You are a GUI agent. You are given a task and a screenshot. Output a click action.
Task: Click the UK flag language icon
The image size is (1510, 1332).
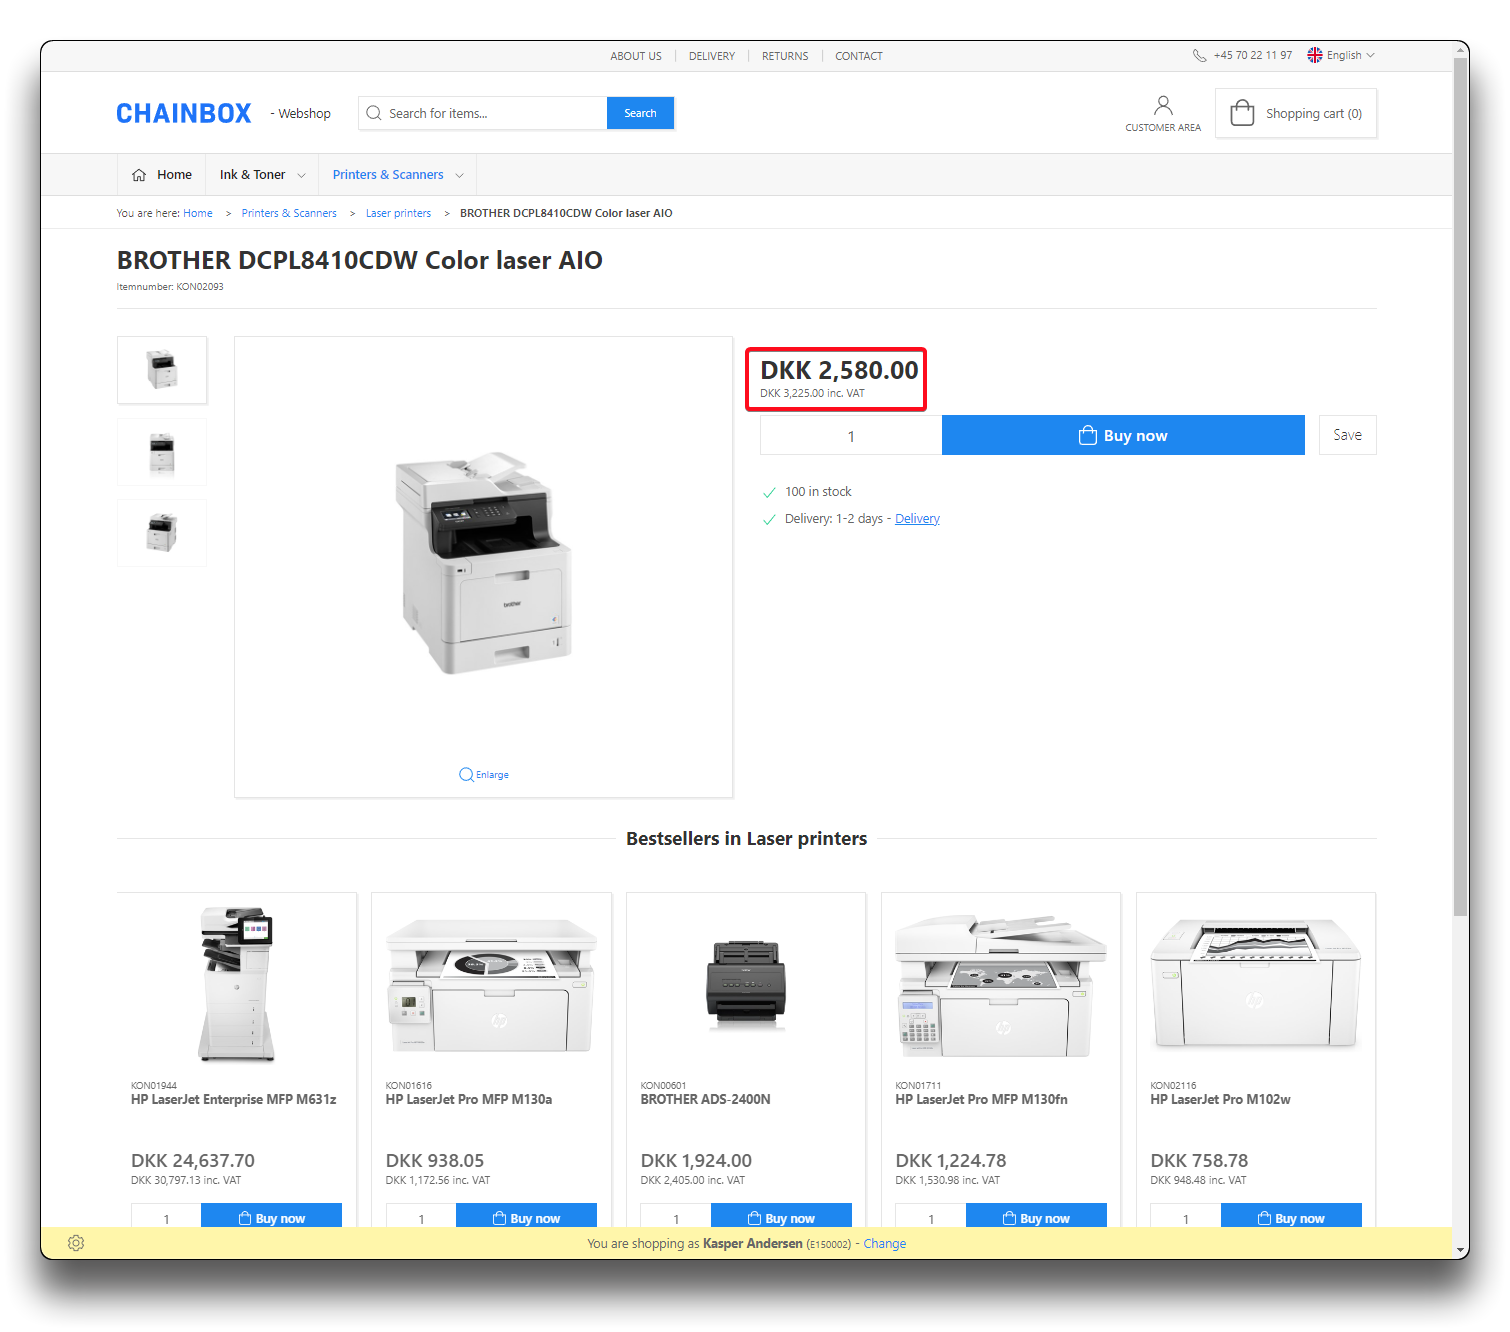coord(1315,56)
